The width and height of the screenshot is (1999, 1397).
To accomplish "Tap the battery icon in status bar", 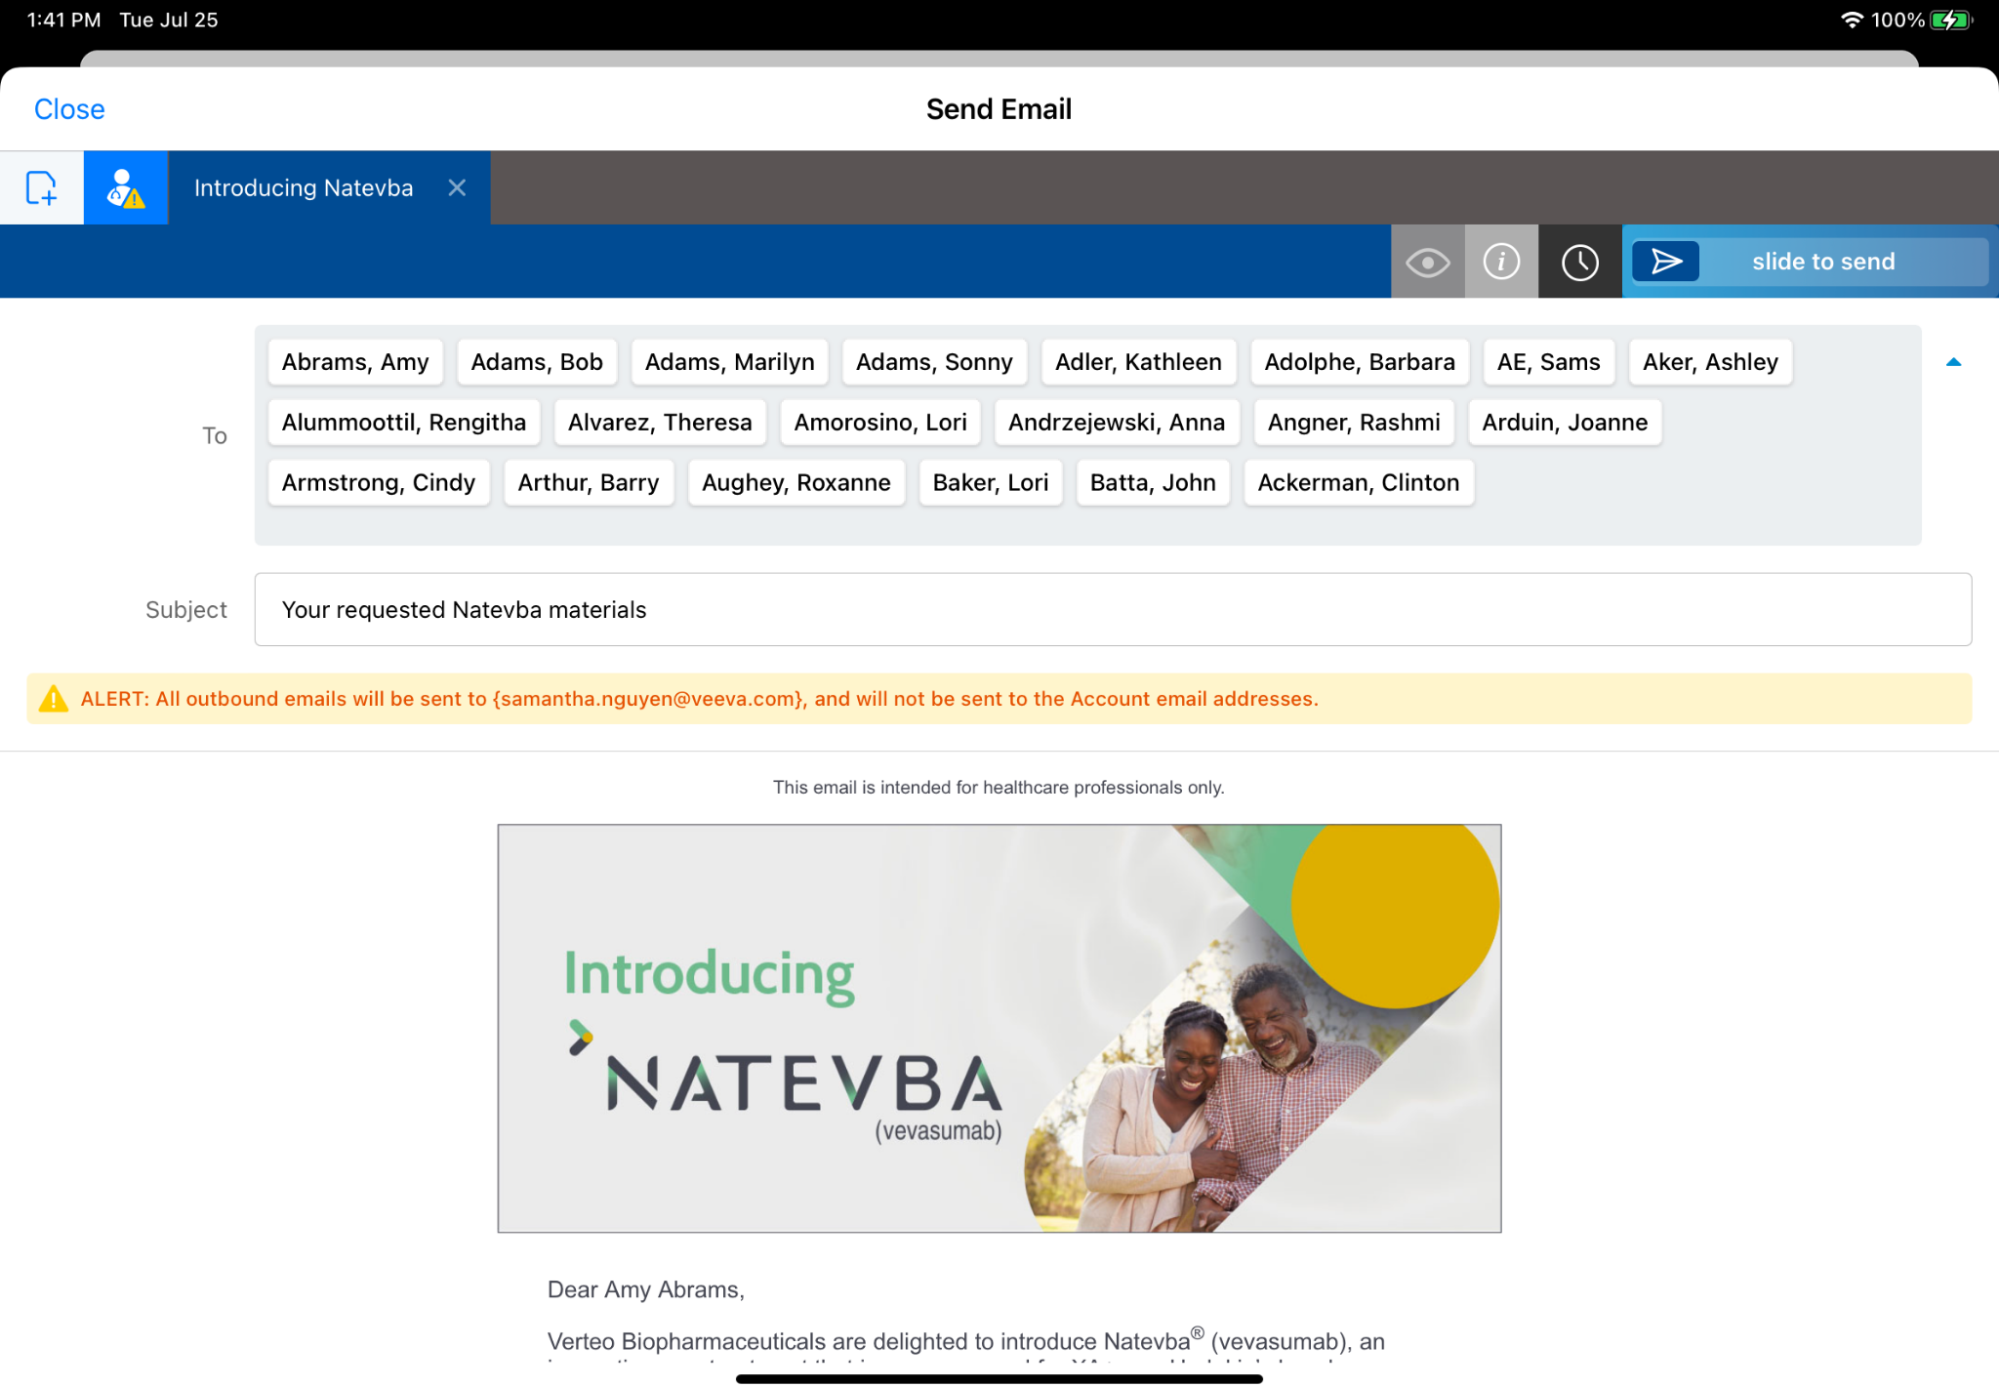I will [1950, 20].
